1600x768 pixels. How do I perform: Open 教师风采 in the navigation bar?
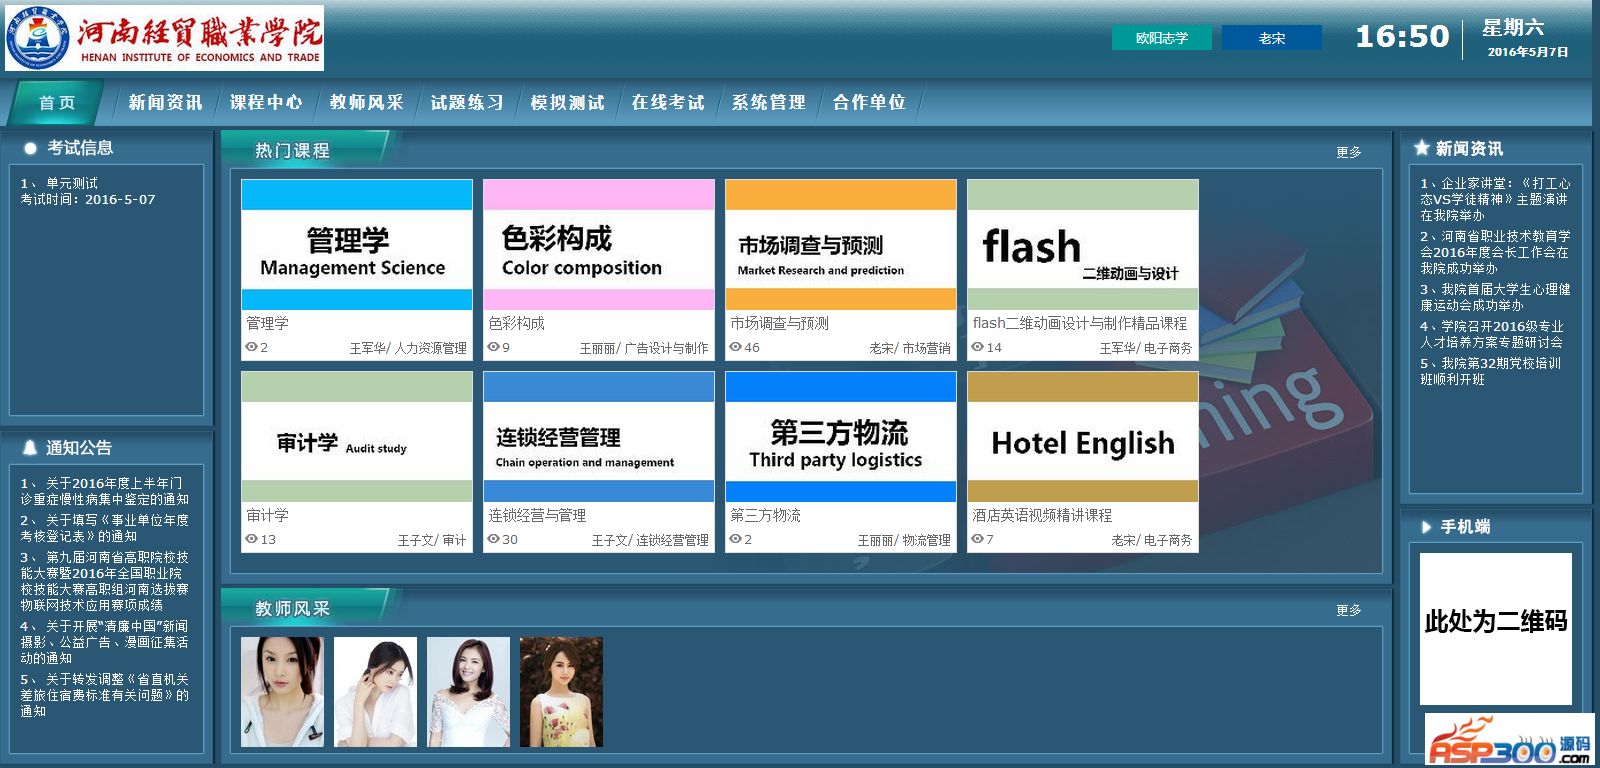(367, 102)
